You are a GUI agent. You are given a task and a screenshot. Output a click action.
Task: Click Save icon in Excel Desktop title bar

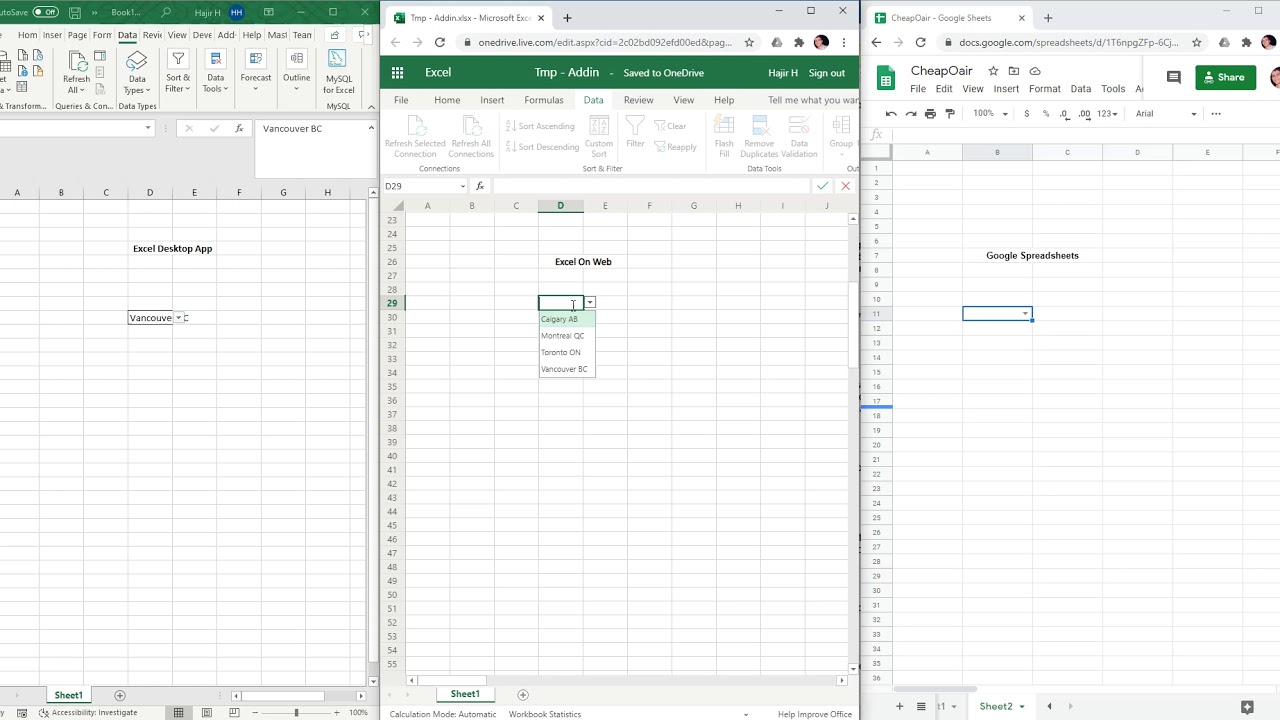pyautogui.click(x=75, y=12)
